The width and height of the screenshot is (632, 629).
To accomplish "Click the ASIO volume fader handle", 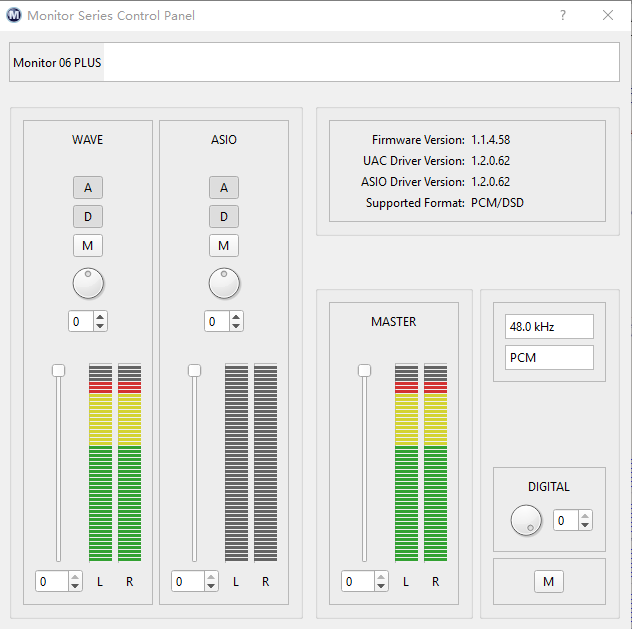I will tap(195, 370).
